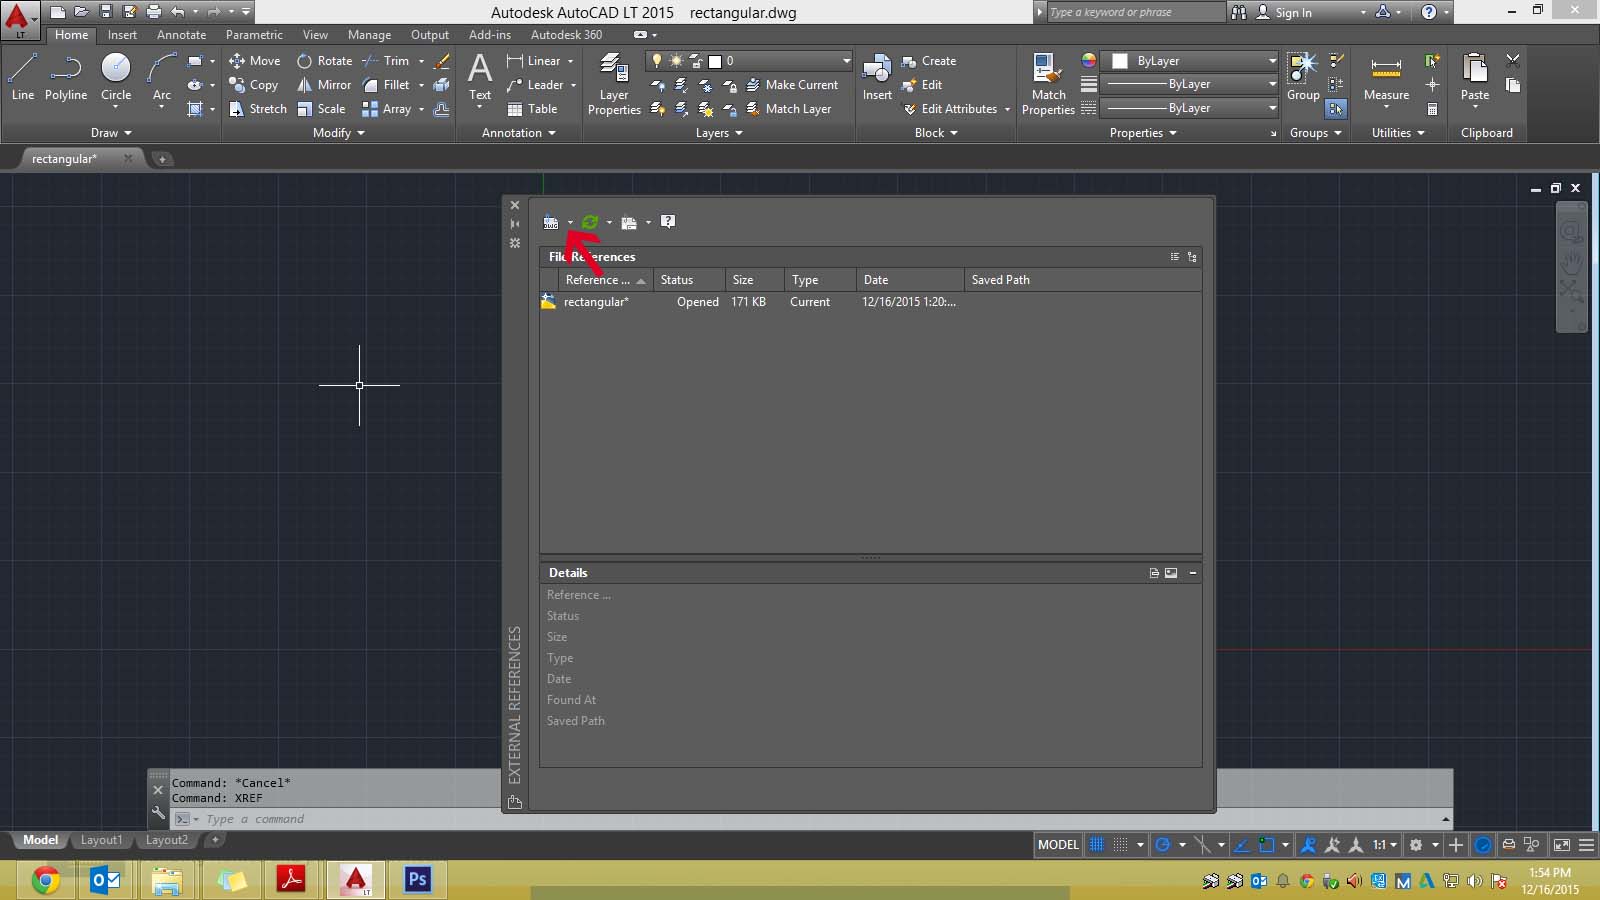1600x900 pixels.
Task: Click the layer 0 color swatch
Action: [715, 61]
